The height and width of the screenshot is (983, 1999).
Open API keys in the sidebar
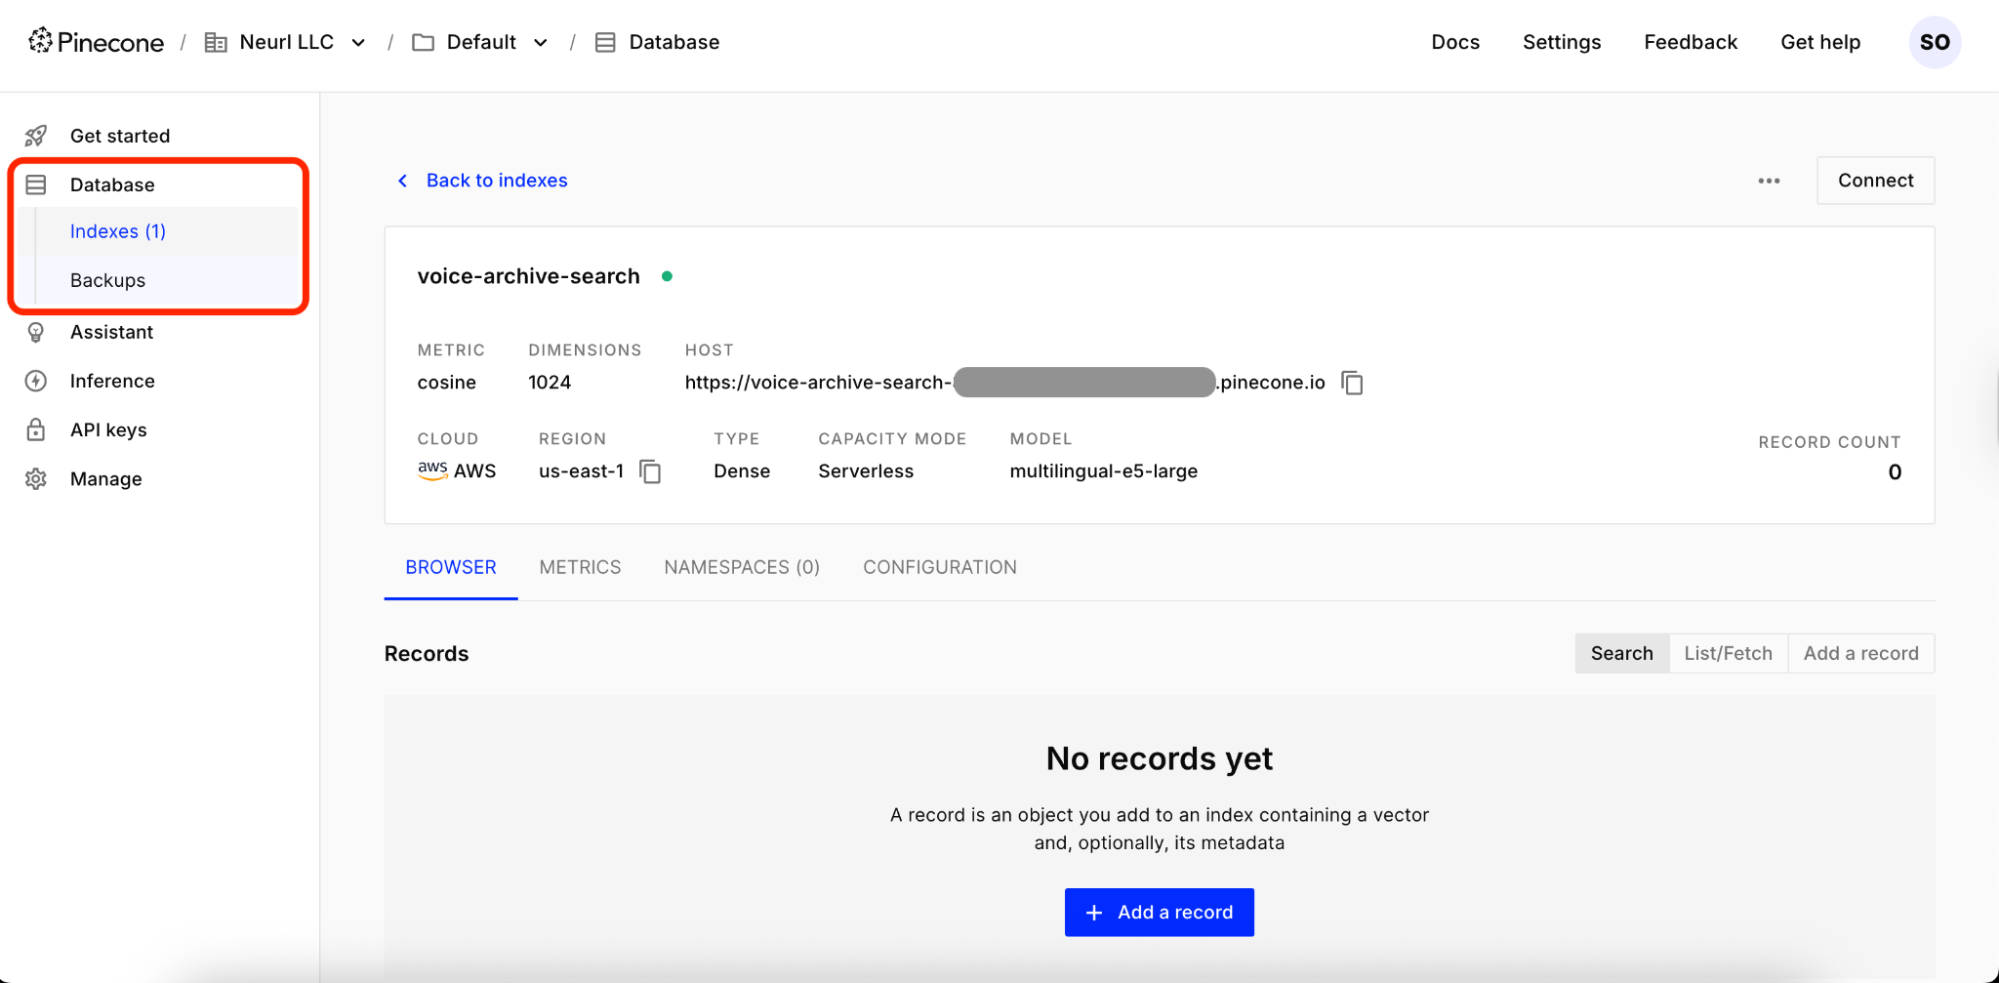[x=108, y=430]
